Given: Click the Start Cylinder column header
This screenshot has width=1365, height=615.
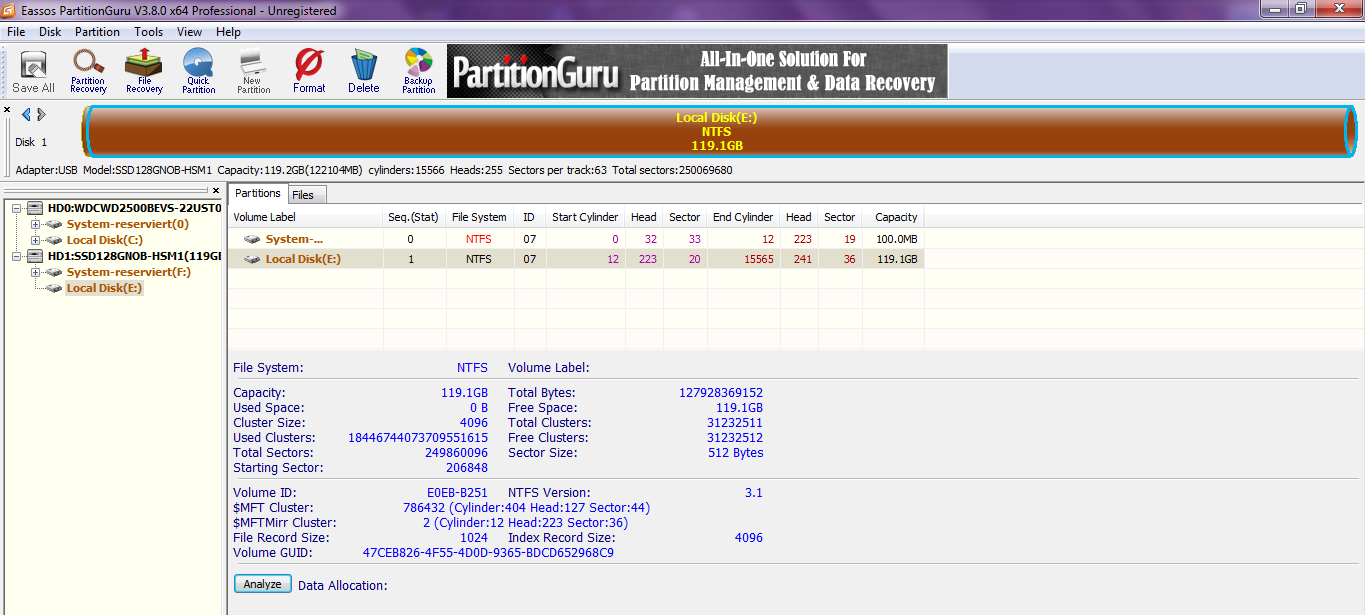Looking at the screenshot, I should point(586,217).
